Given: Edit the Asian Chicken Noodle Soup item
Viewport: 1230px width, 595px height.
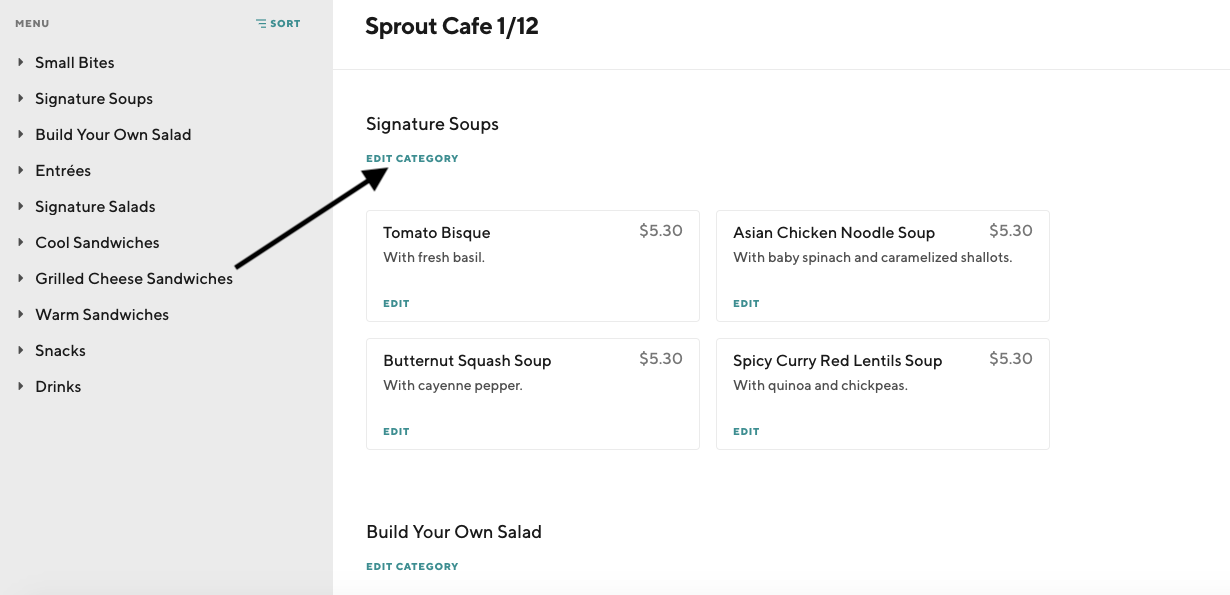Looking at the screenshot, I should [746, 304].
